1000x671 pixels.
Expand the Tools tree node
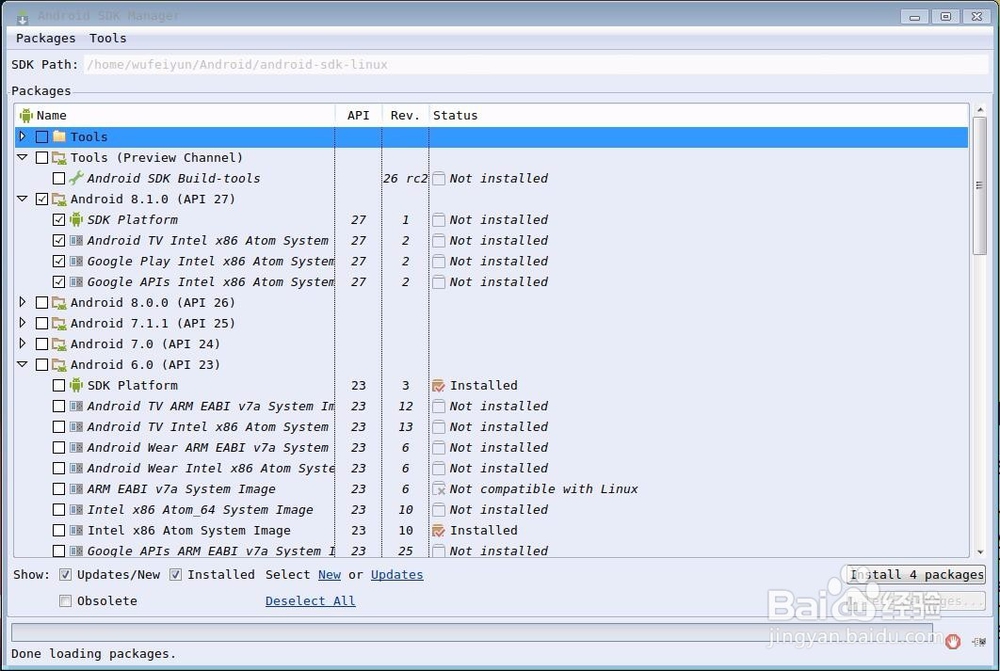click(x=22, y=136)
